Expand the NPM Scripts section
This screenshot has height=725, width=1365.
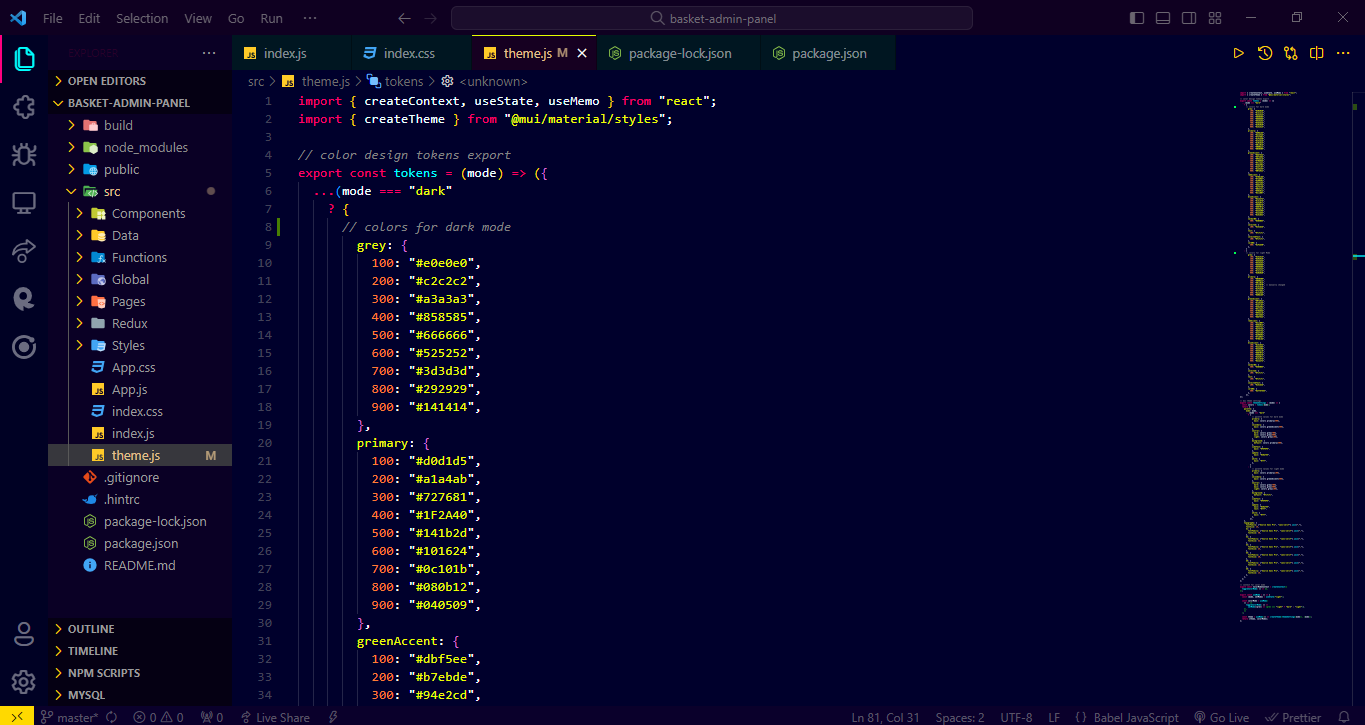[140, 673]
